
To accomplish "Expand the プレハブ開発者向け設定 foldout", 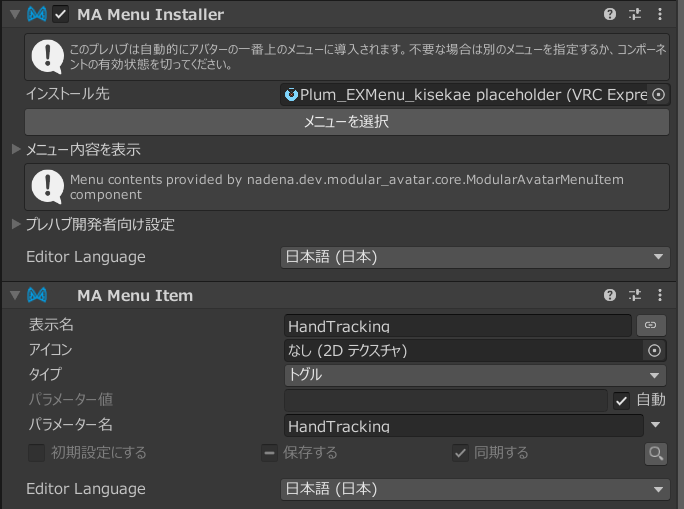I will tap(16, 224).
